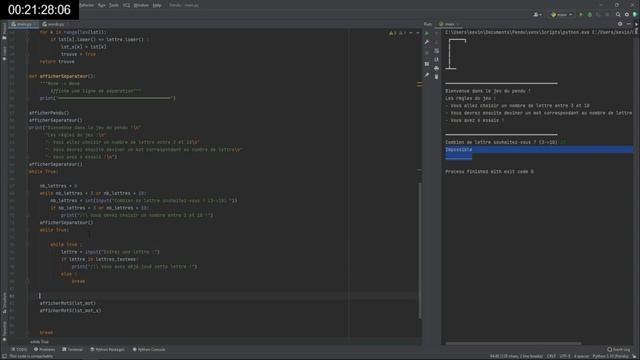This screenshot has width=640, height=360.
Task: Open the run configuration dropdown 'main'
Action: click(x=561, y=15)
